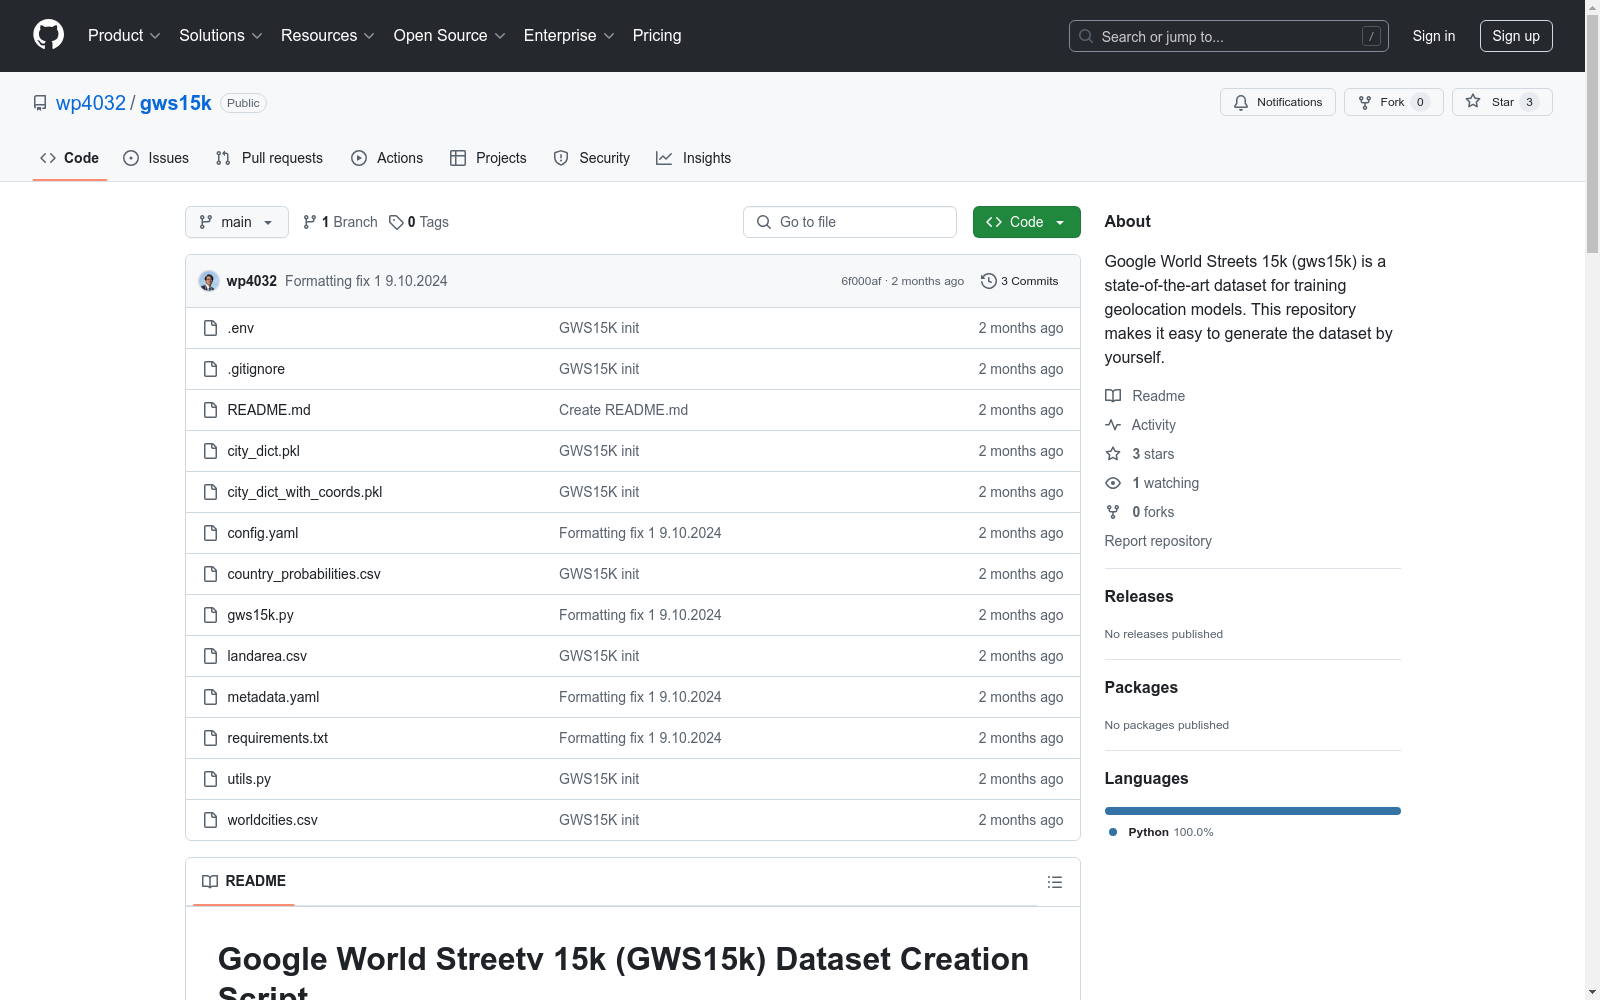The height and width of the screenshot is (1000, 1600).
Task: Open the Releases heading link
Action: click(x=1139, y=596)
